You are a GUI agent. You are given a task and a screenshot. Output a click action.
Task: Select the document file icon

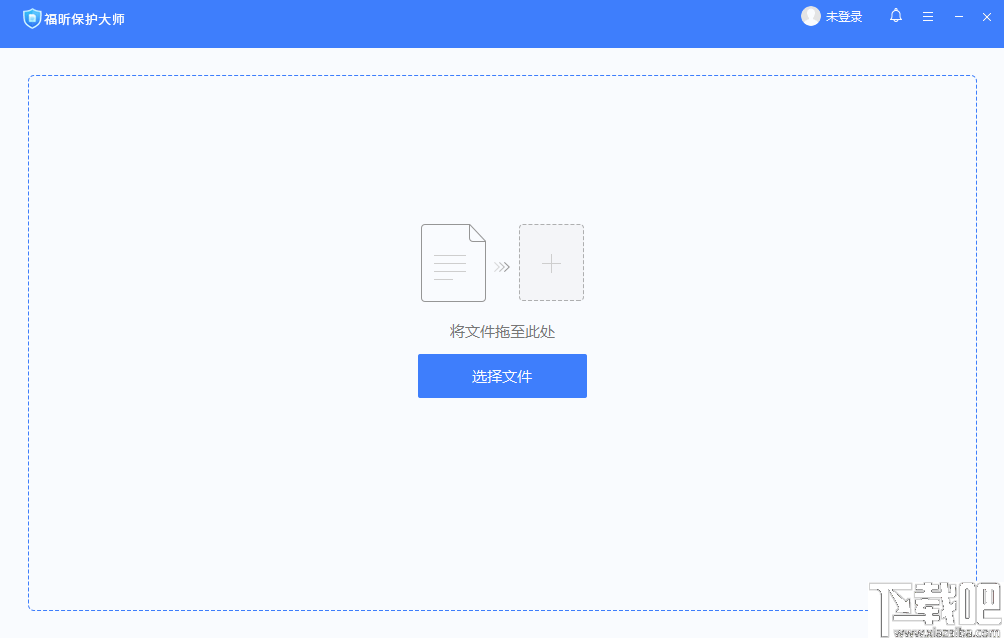point(453,262)
